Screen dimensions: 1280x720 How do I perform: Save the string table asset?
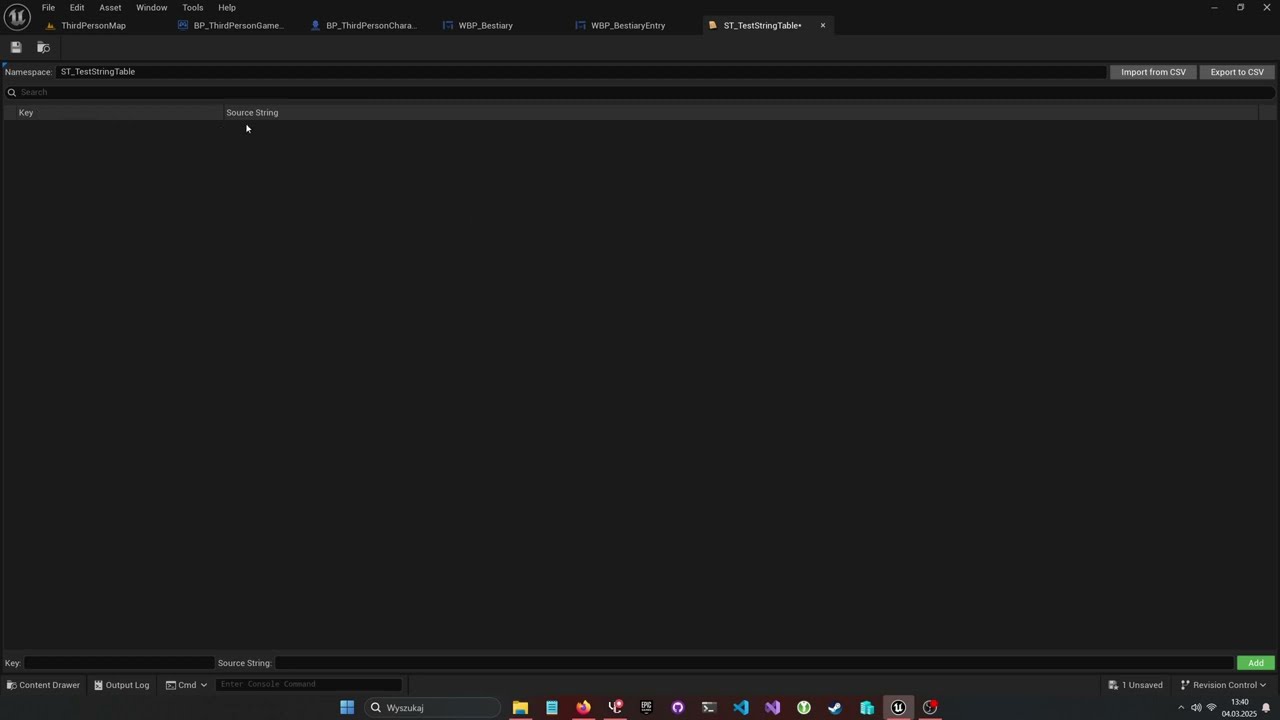(16, 47)
